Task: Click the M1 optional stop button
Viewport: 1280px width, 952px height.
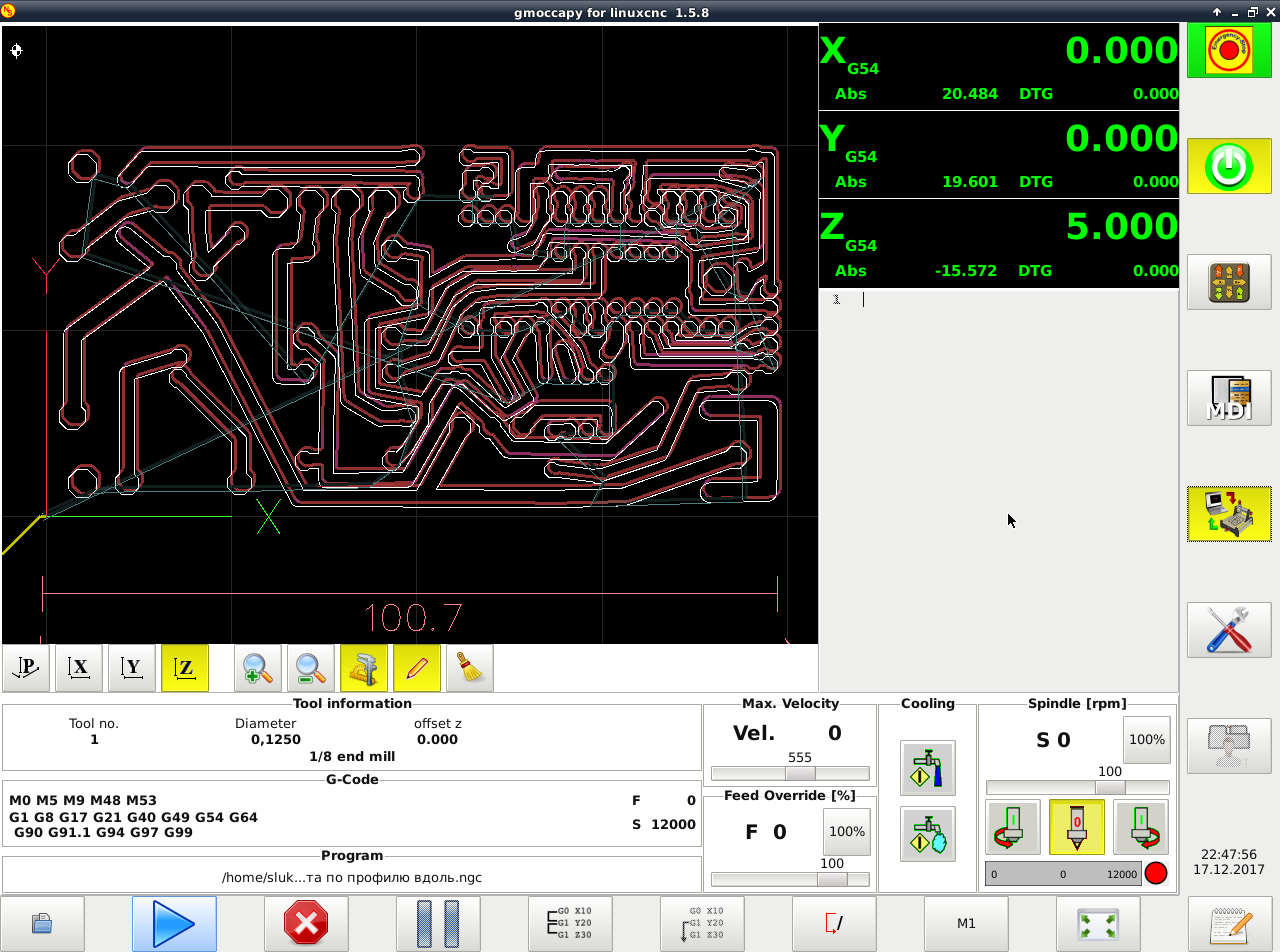Action: 966,923
